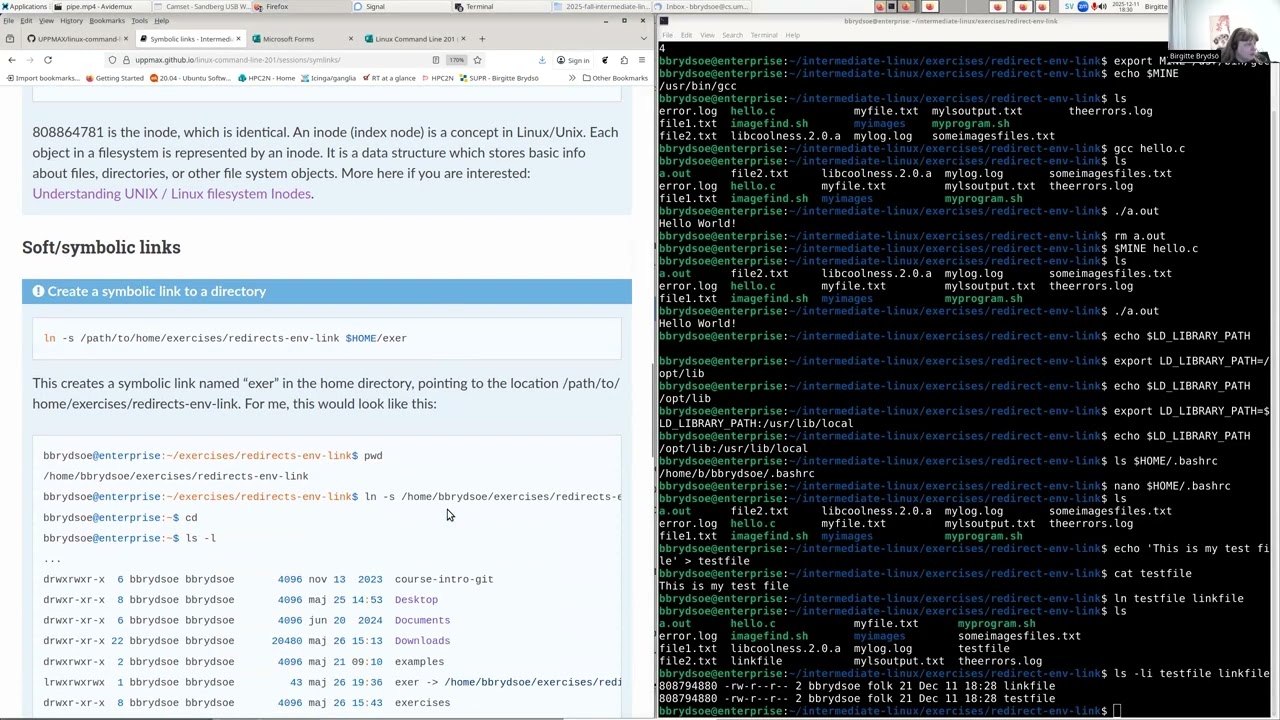Viewport: 1280px width, 720px height.
Task: Switch to Inbox - bbrydsoe taskbar window
Action: tap(700, 7)
